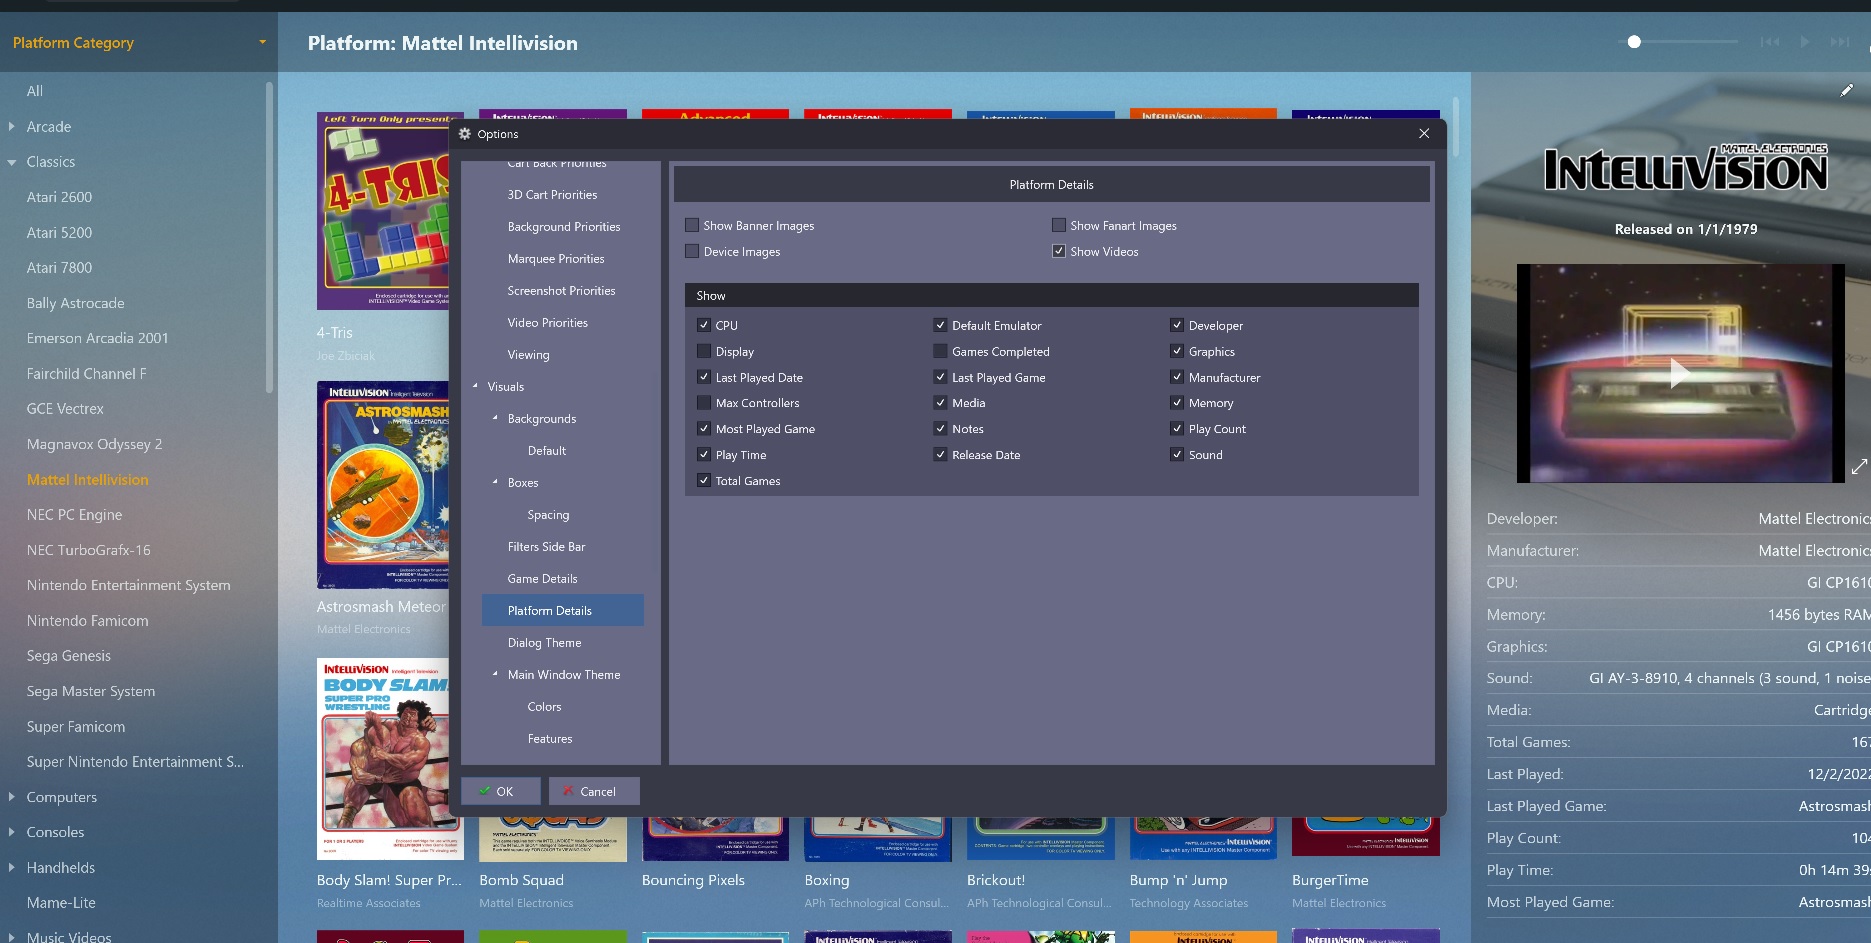Expand the video to fullscreen icon
The width and height of the screenshot is (1871, 943).
point(1859,467)
